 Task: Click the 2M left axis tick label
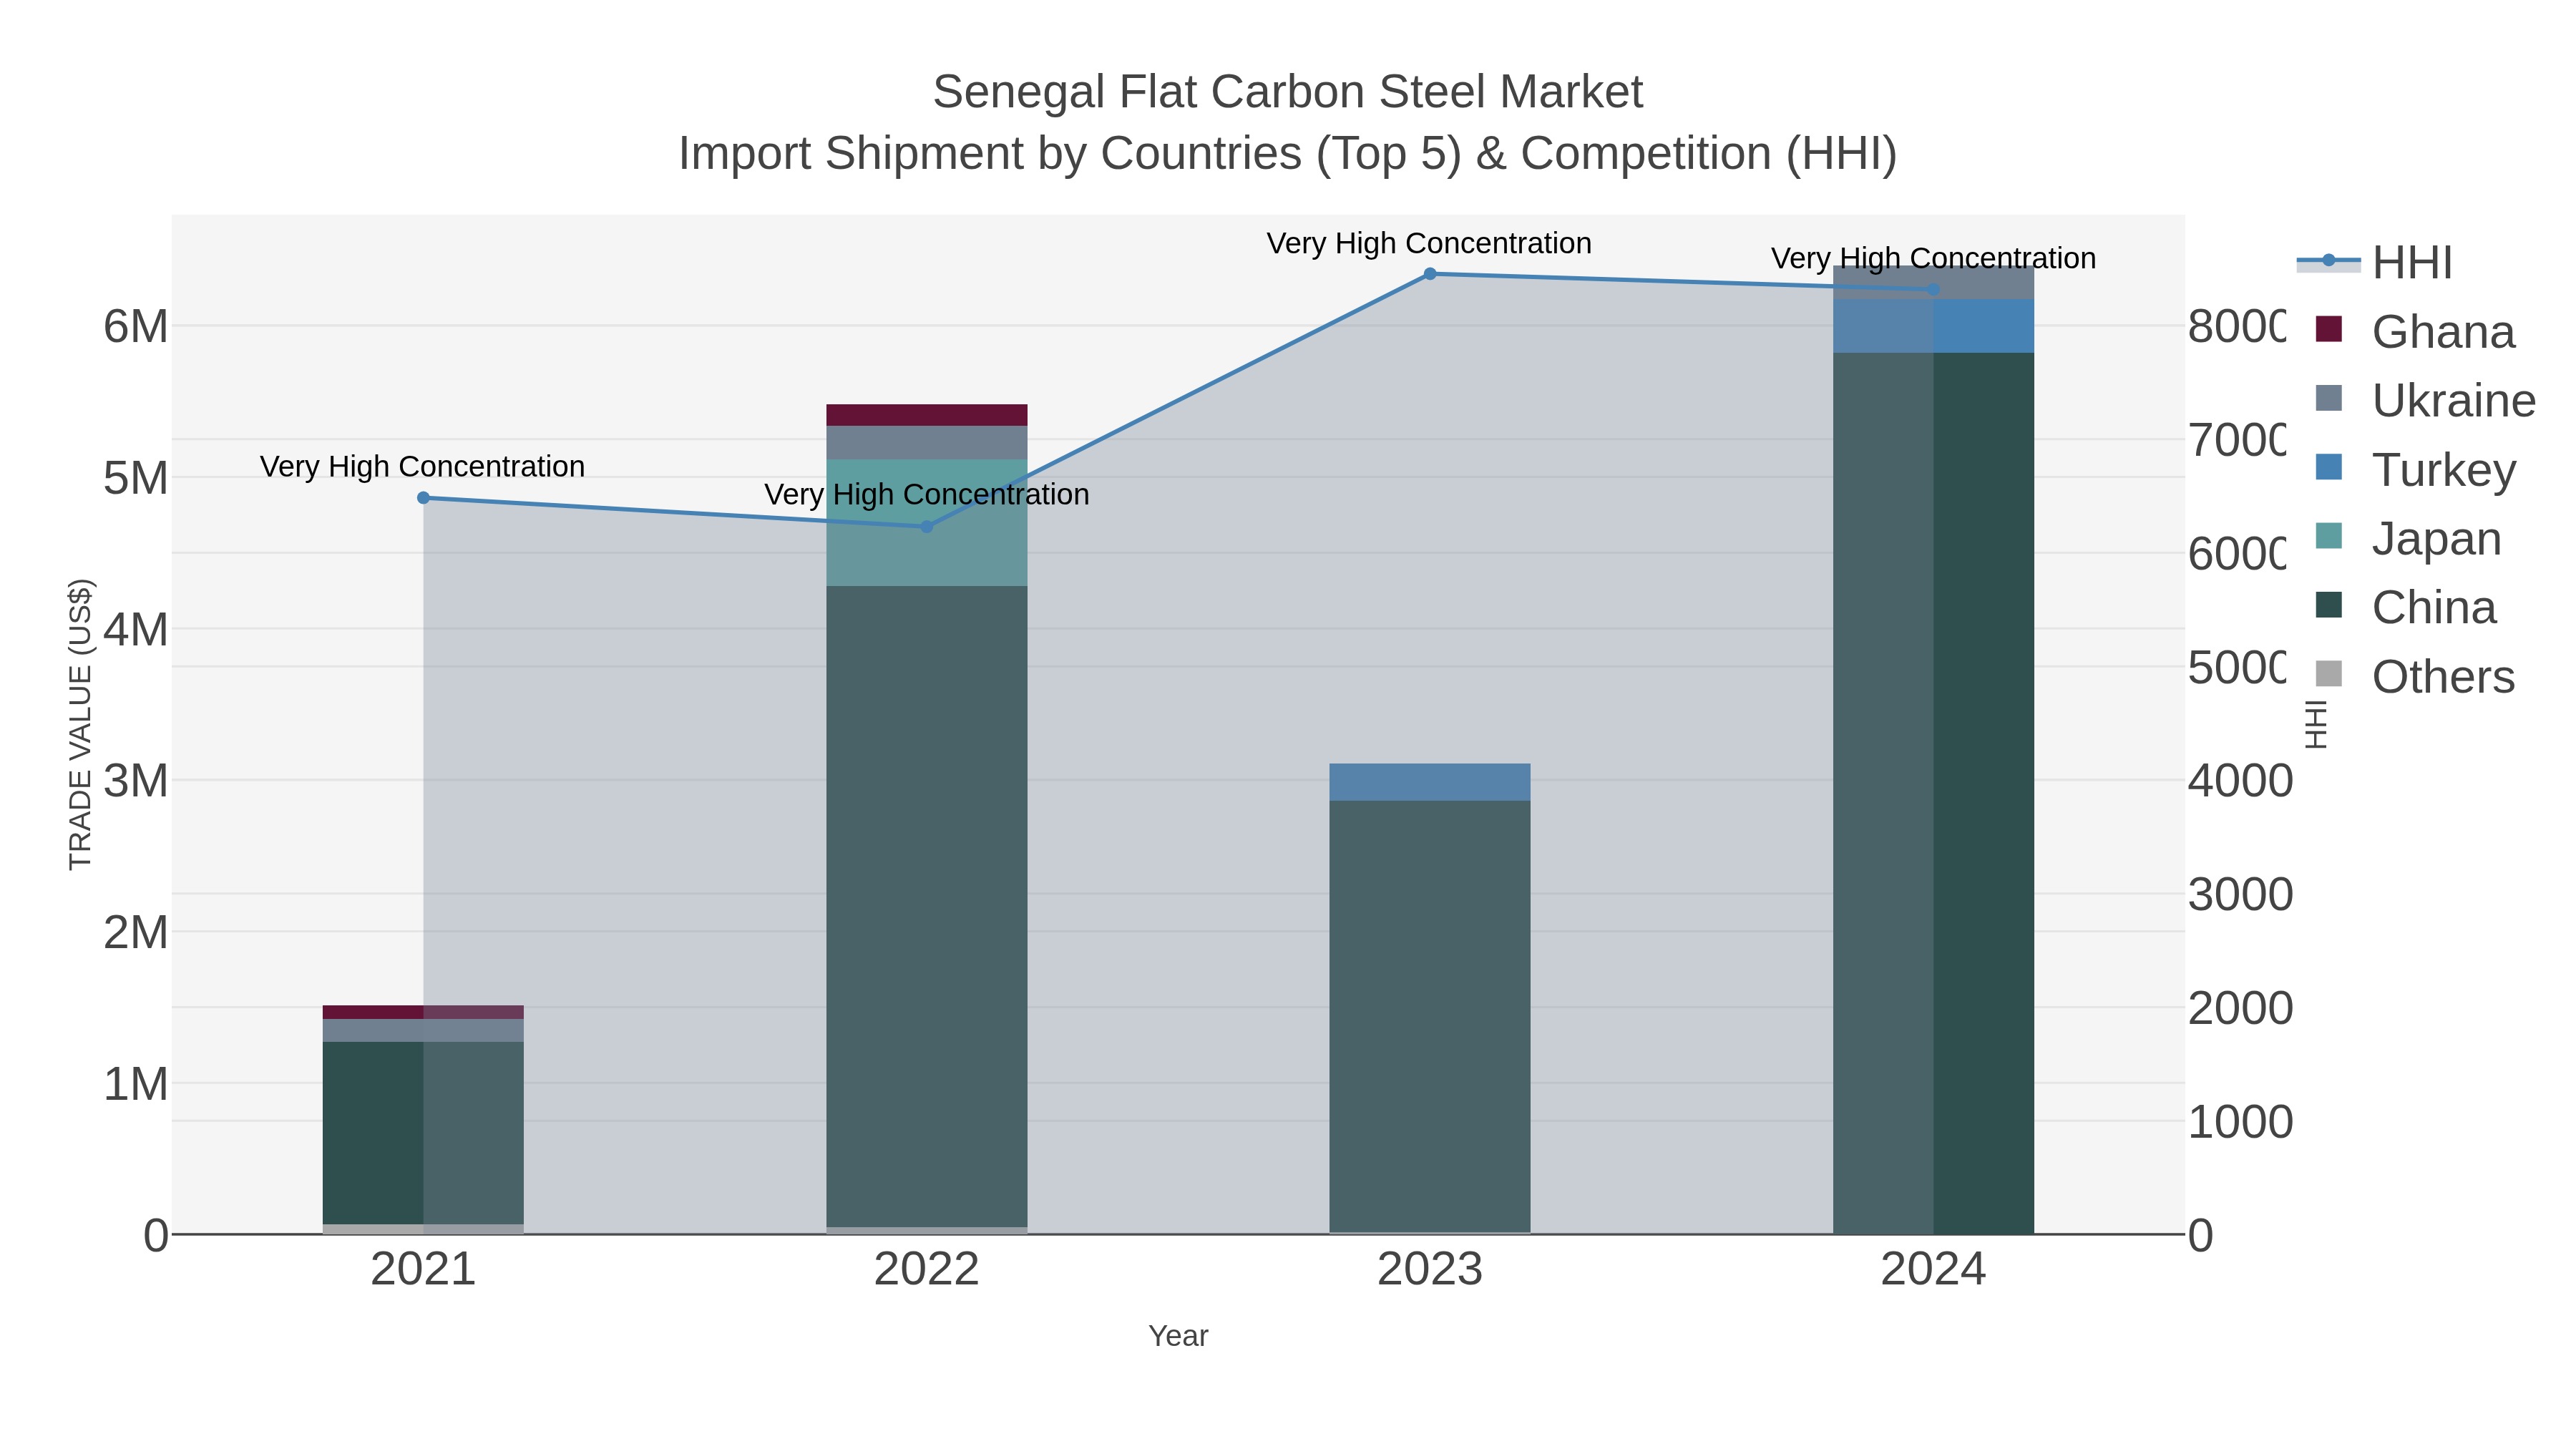pos(136,932)
